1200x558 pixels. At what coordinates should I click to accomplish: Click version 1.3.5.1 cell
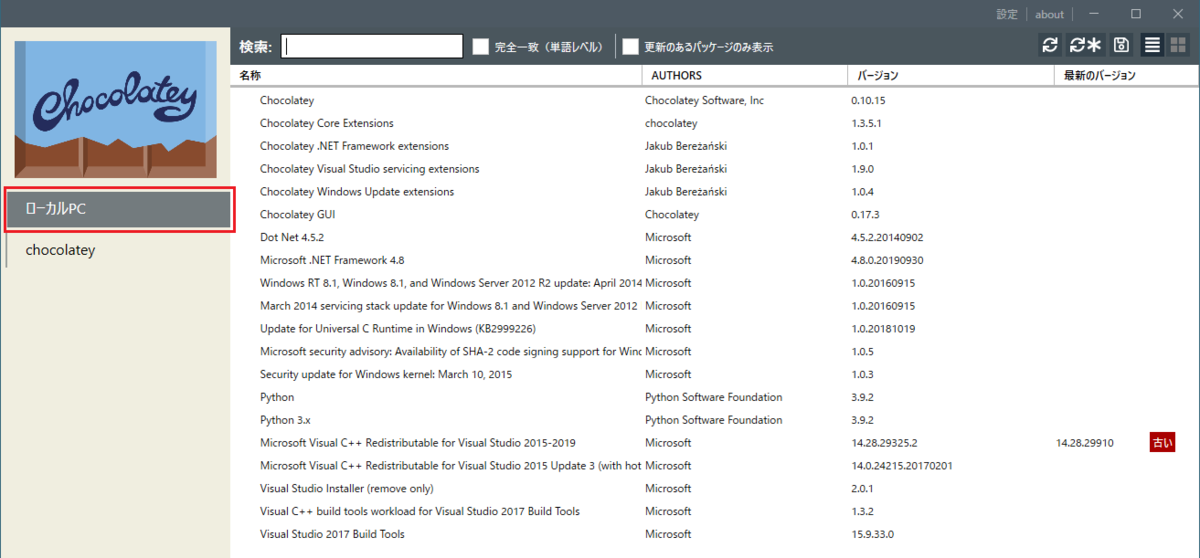(866, 123)
